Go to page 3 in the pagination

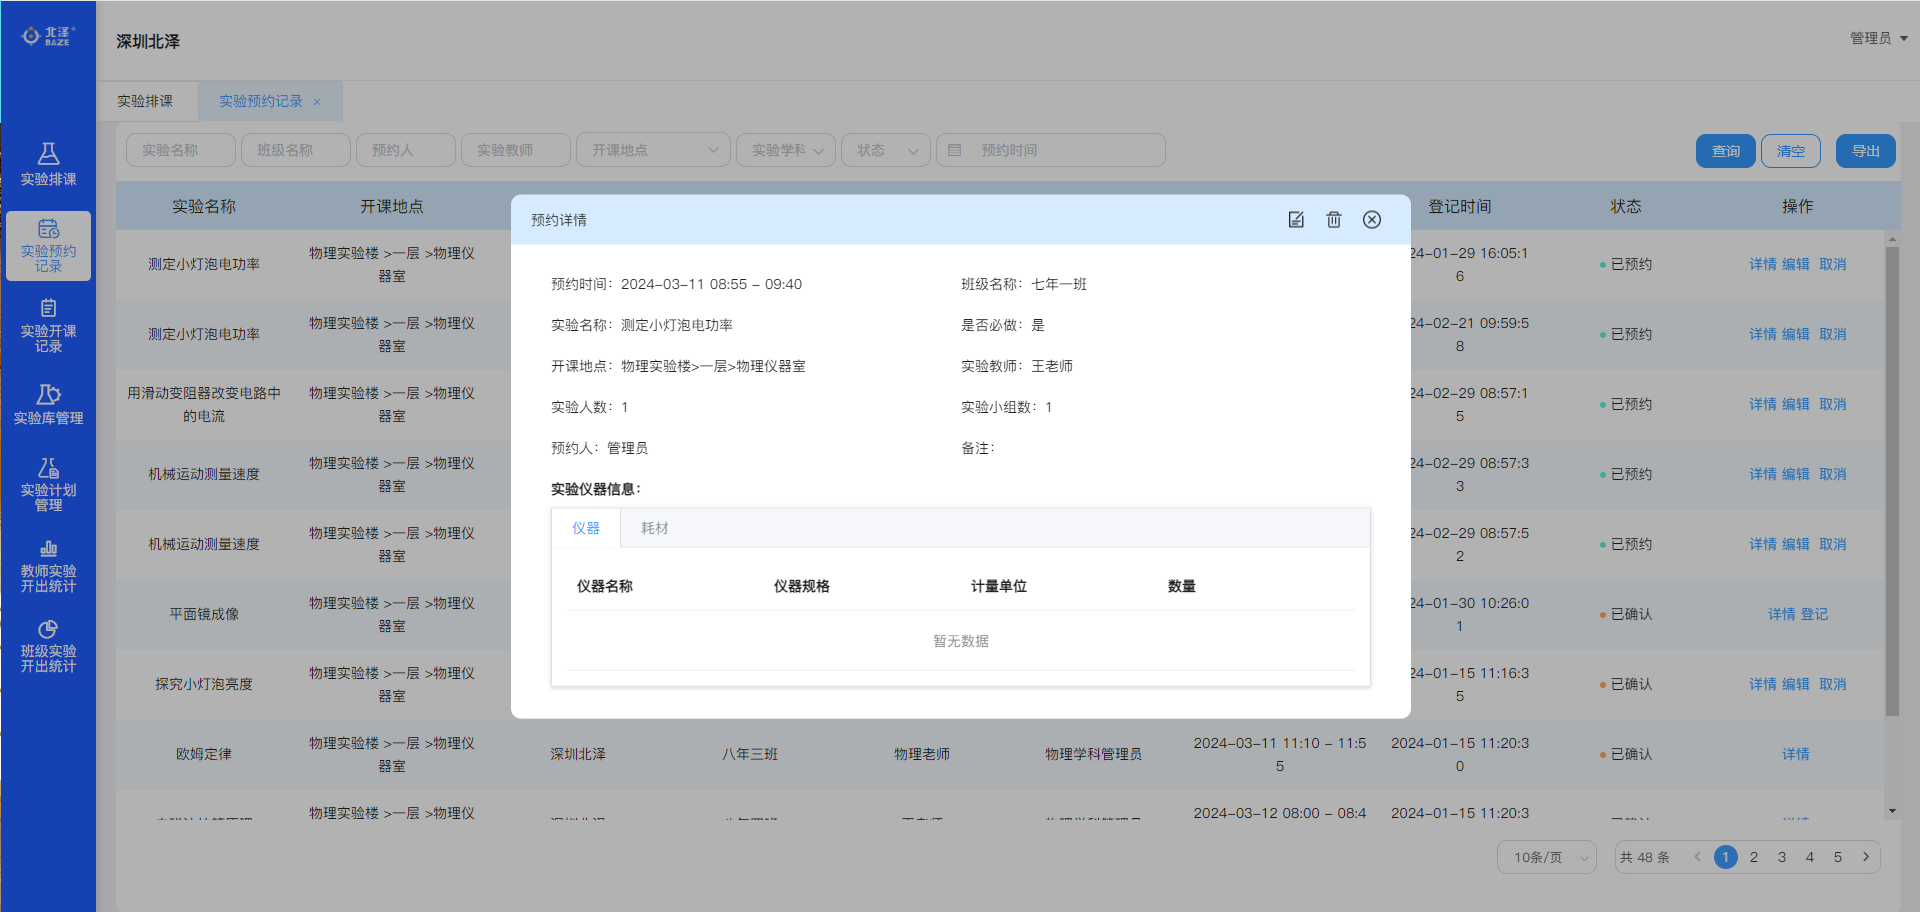click(x=1782, y=857)
